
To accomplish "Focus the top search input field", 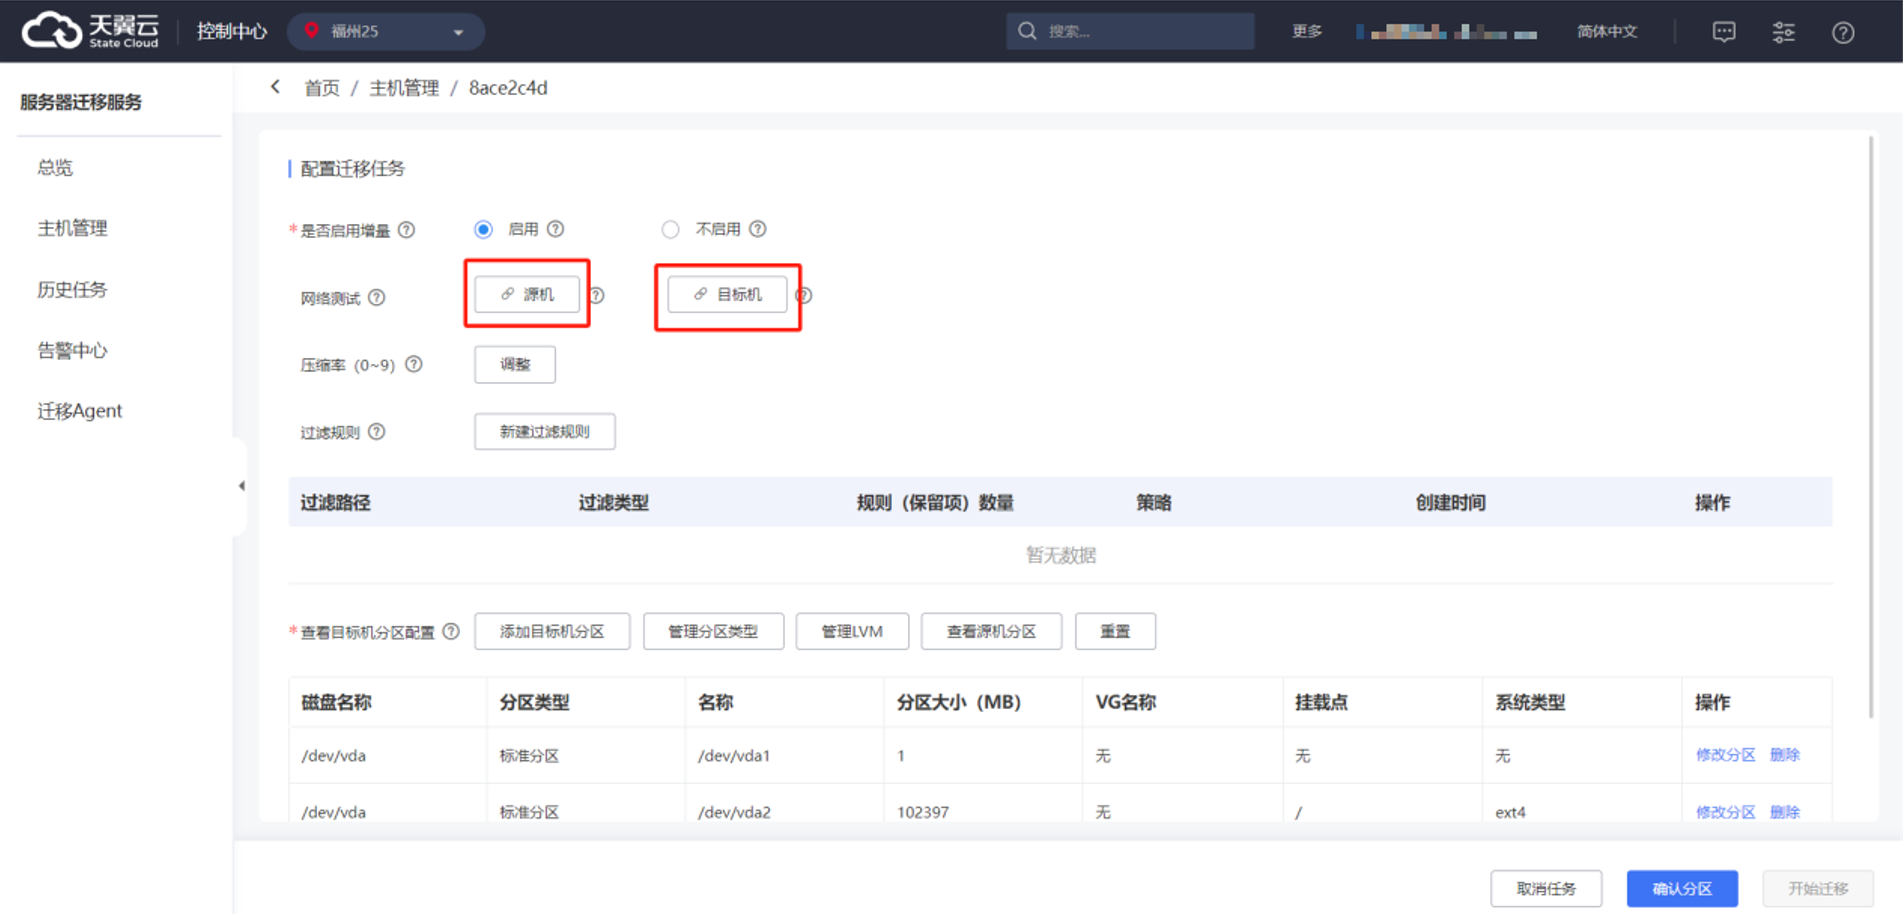I will coord(1130,31).
